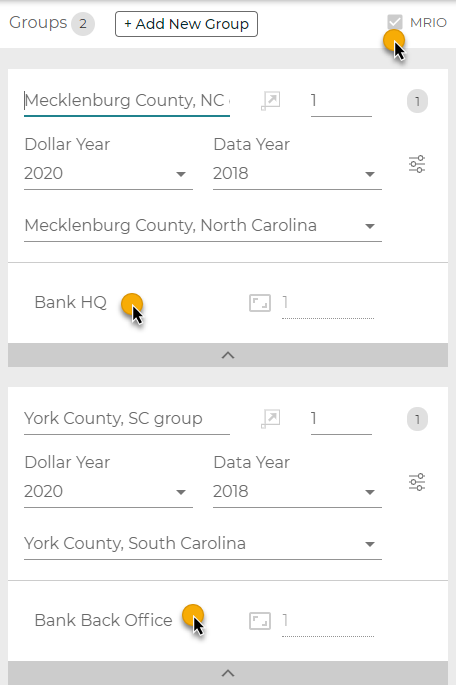Collapse the Mecklenburg County group panel
The width and height of the screenshot is (456, 685).
228,355
